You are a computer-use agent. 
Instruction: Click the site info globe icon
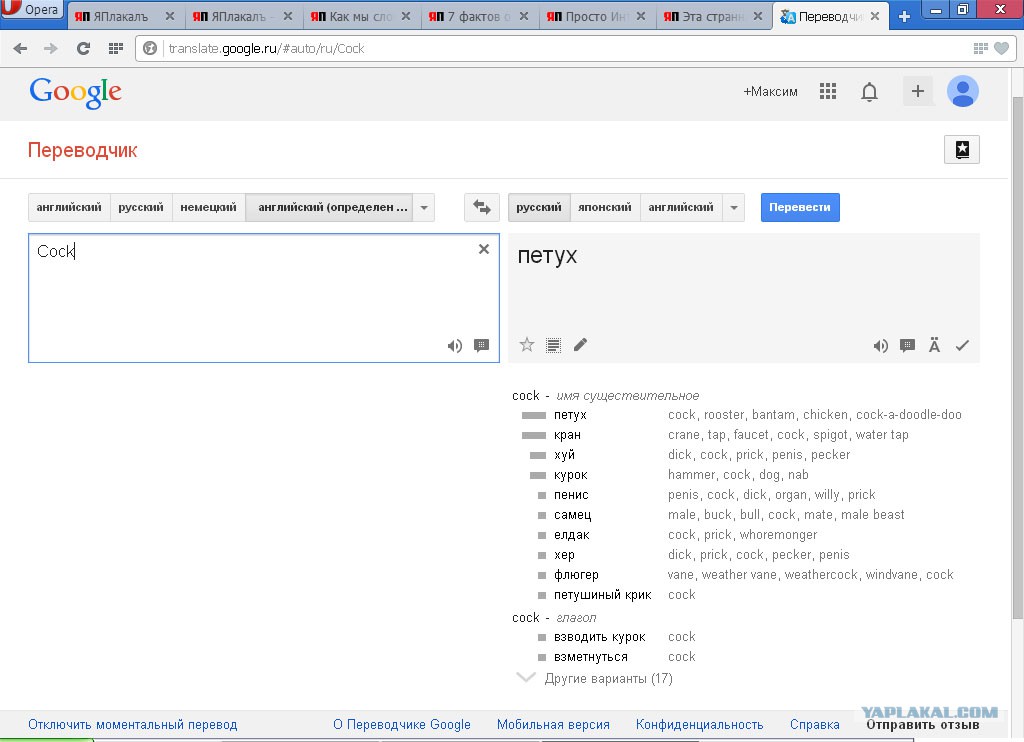150,48
